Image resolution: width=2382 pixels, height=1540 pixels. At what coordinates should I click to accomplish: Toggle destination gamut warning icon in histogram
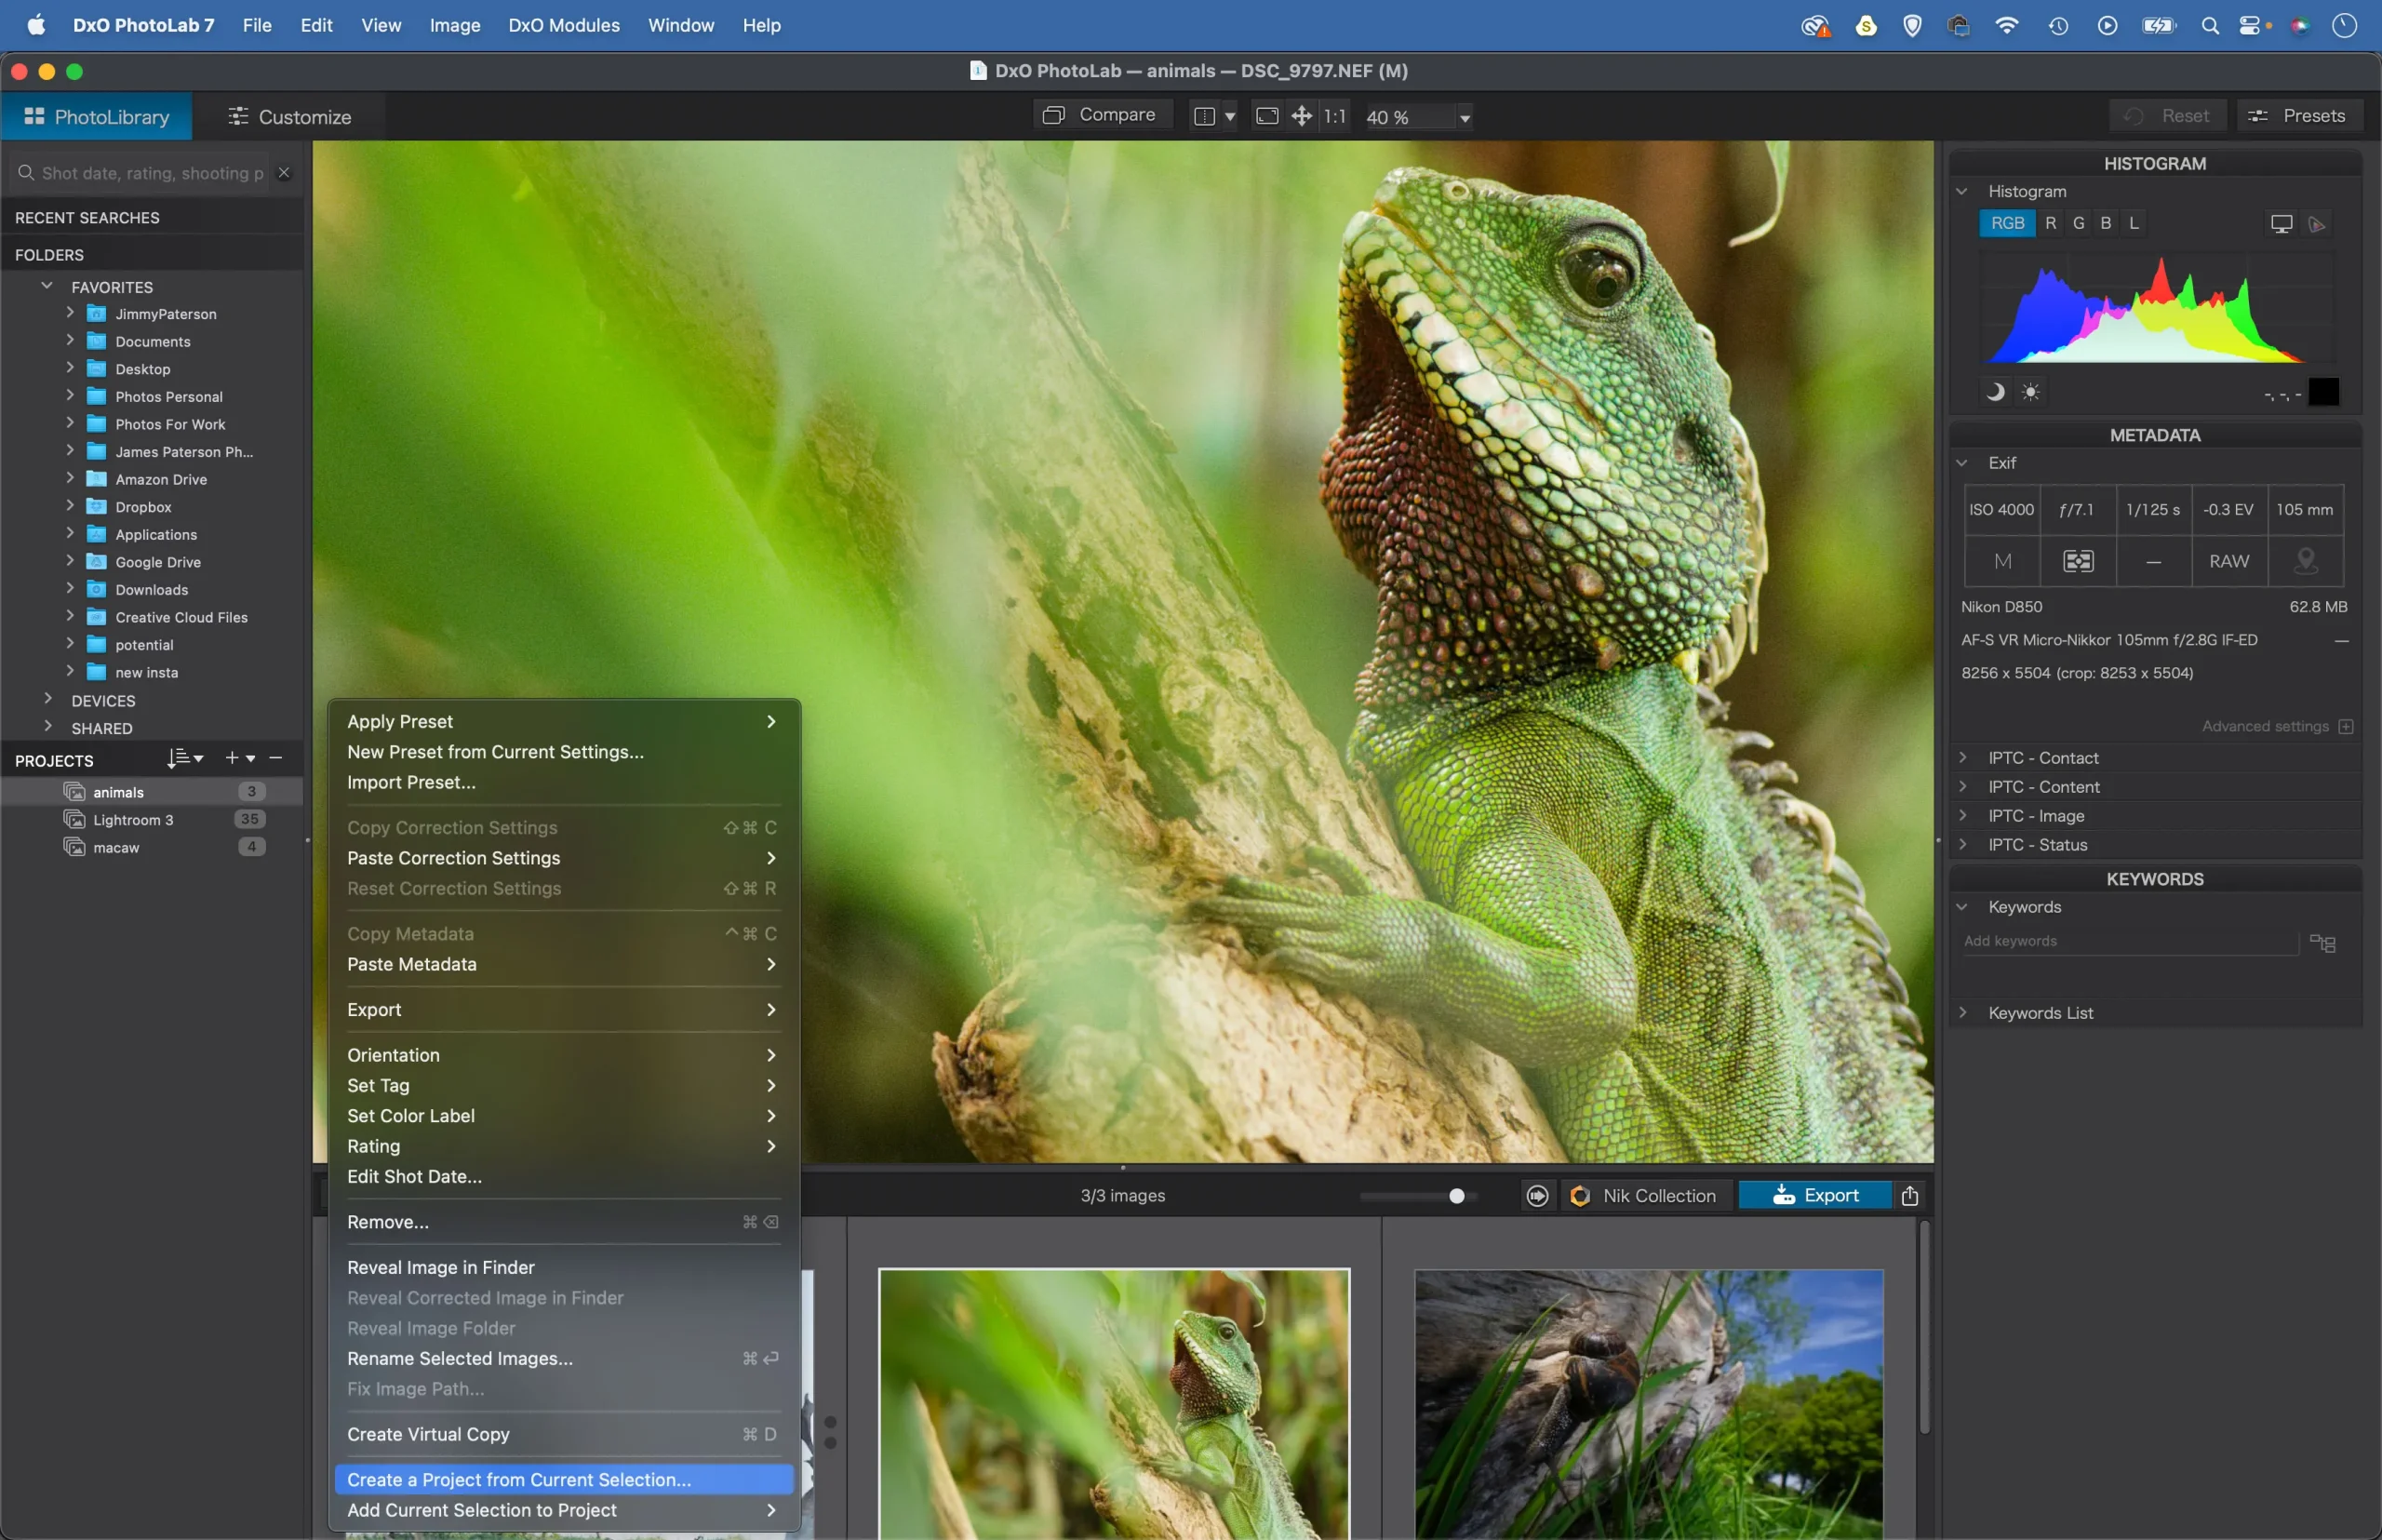coord(2317,224)
